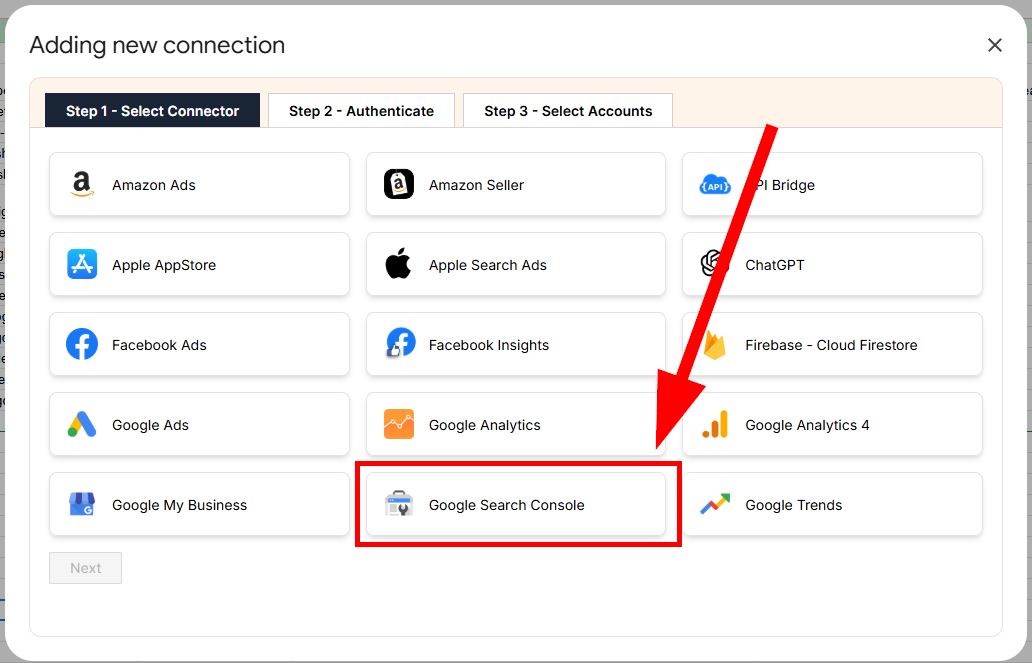Click the "Firebase - Cloud Firestore" label
1032x663 pixels.
tap(831, 345)
